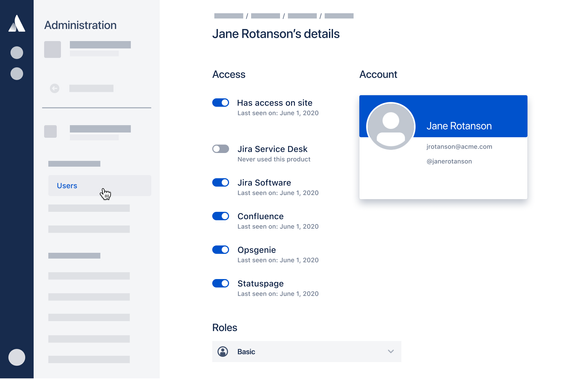
Task: Disable Jira Software access toggle
Action: coord(220,182)
